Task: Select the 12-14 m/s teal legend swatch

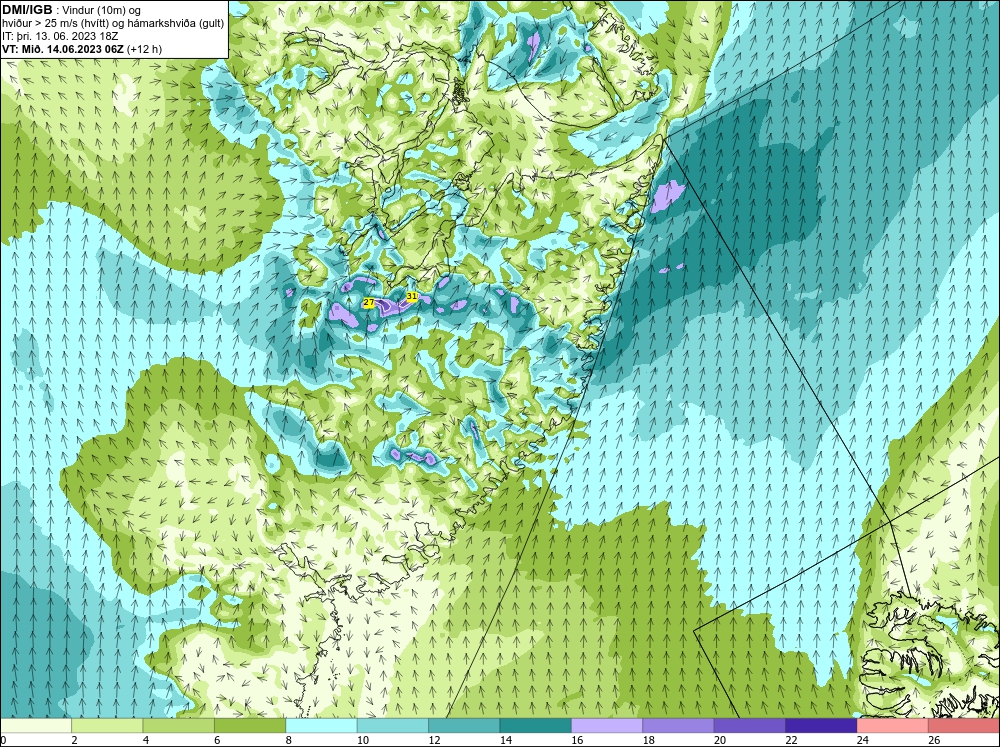Action: coord(464,725)
